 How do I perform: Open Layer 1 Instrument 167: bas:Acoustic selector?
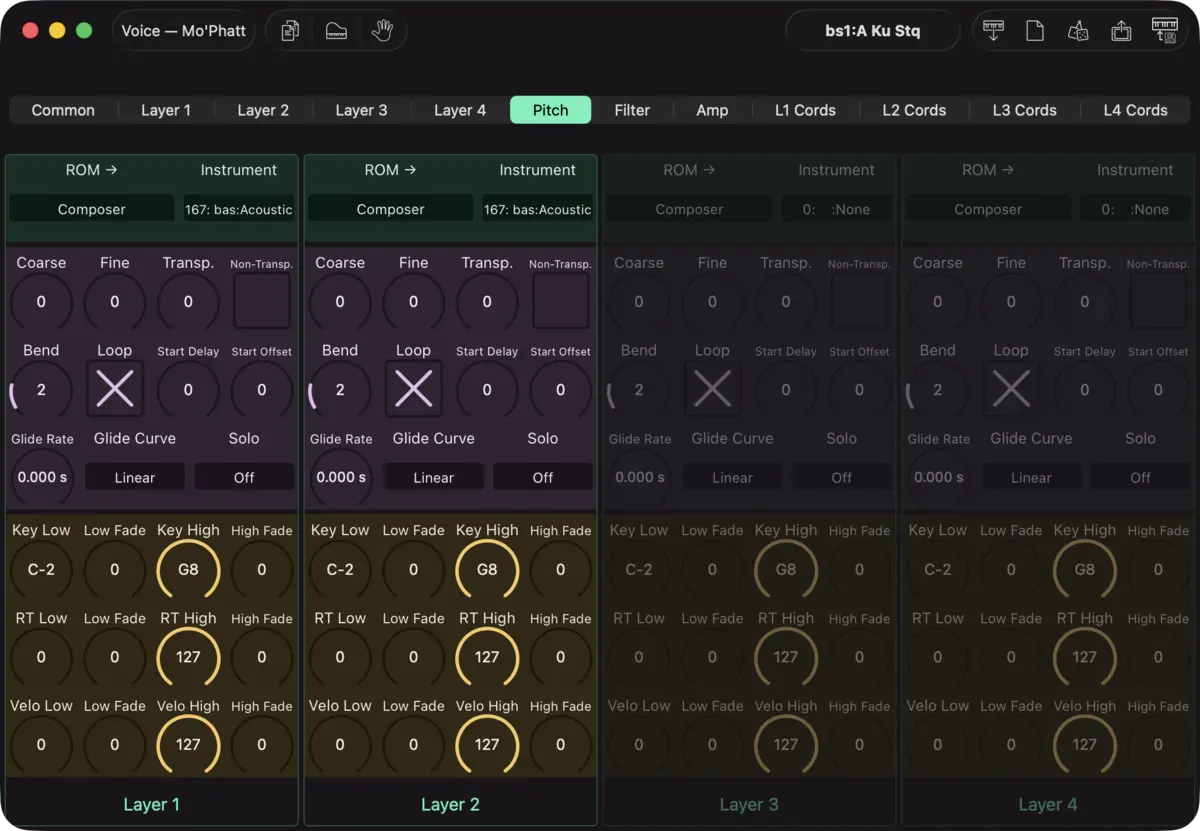239,209
